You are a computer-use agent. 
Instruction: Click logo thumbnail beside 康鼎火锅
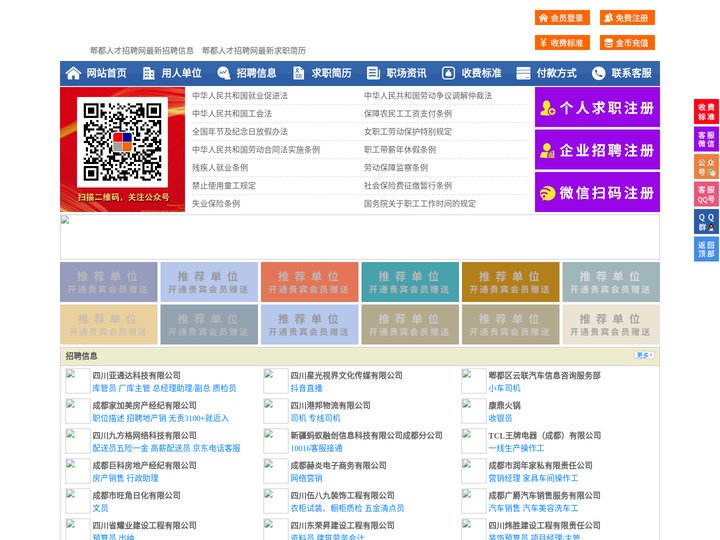point(473,411)
